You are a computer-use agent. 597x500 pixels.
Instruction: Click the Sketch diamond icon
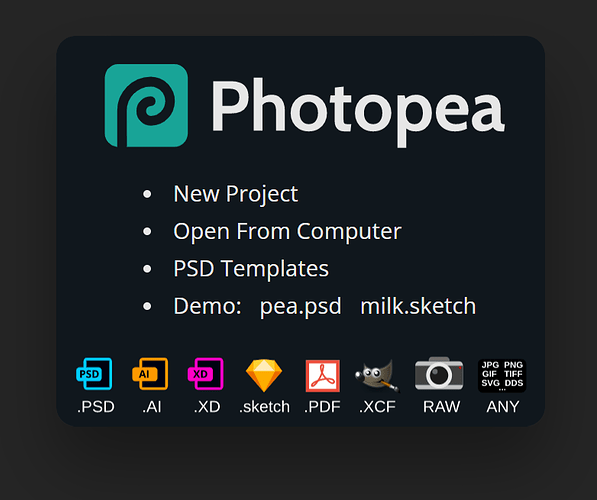pyautogui.click(x=264, y=375)
